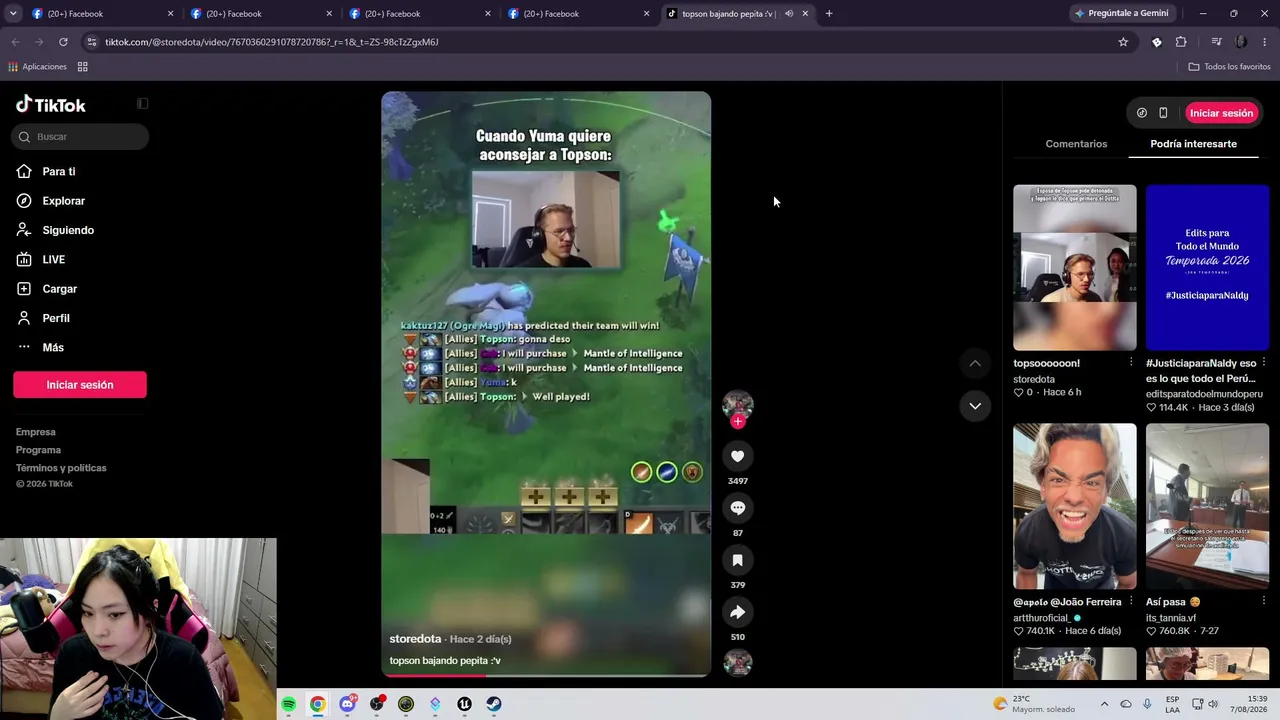
Task: Open the #JusticiaparaNaldy video thumbnail
Action: 1207,268
